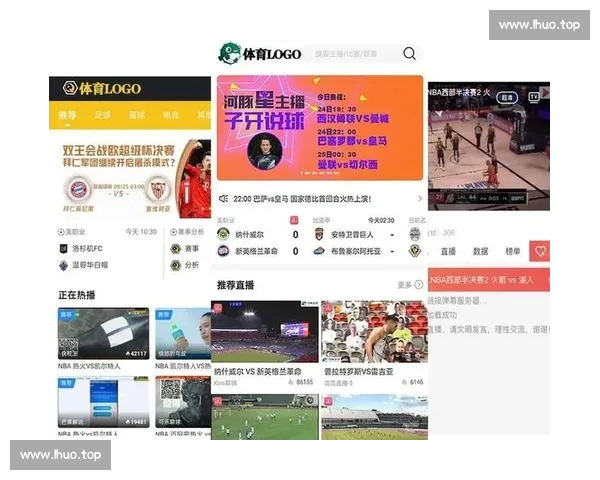
Task: Open the 河豚星主播 orange banner
Action: (x=320, y=127)
